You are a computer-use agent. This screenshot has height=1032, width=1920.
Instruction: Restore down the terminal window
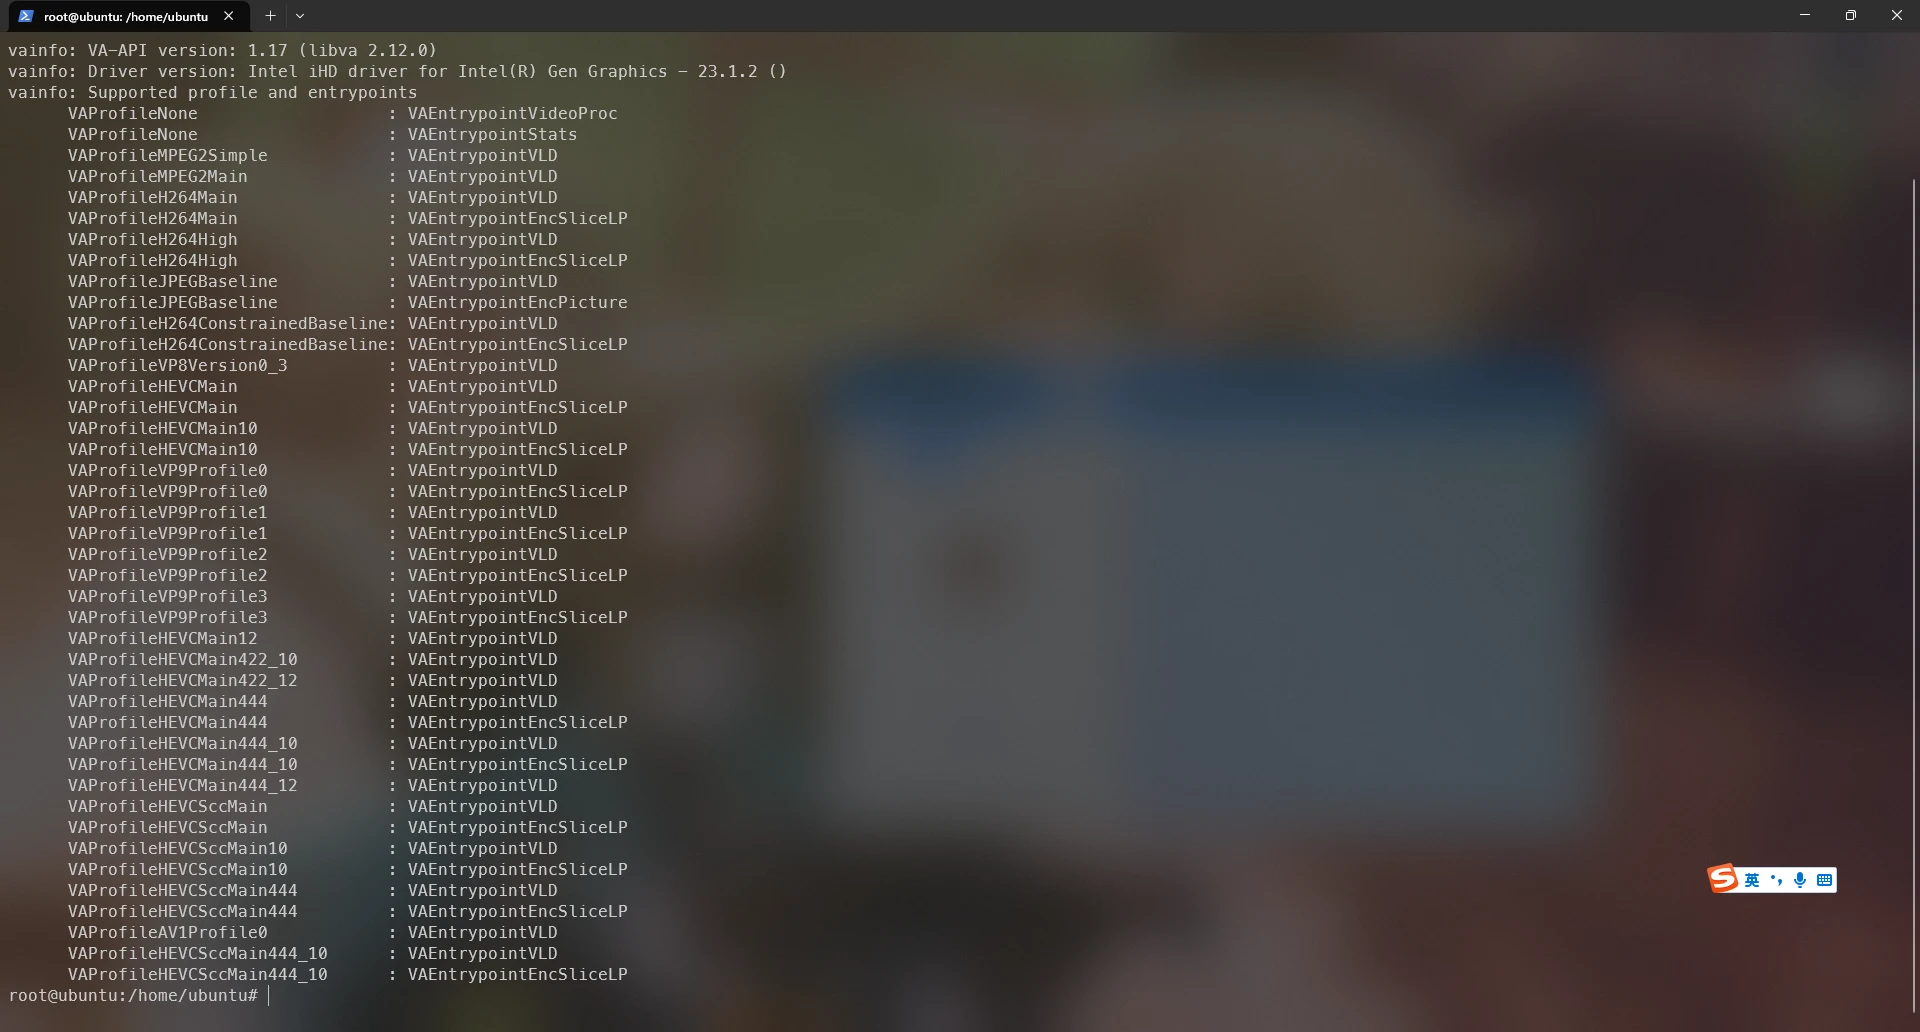point(1851,15)
